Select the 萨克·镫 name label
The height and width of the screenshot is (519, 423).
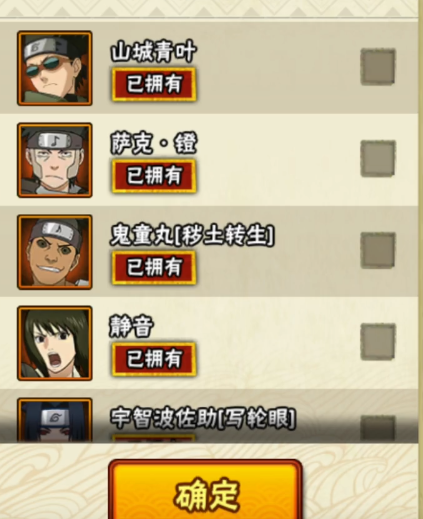point(154,144)
